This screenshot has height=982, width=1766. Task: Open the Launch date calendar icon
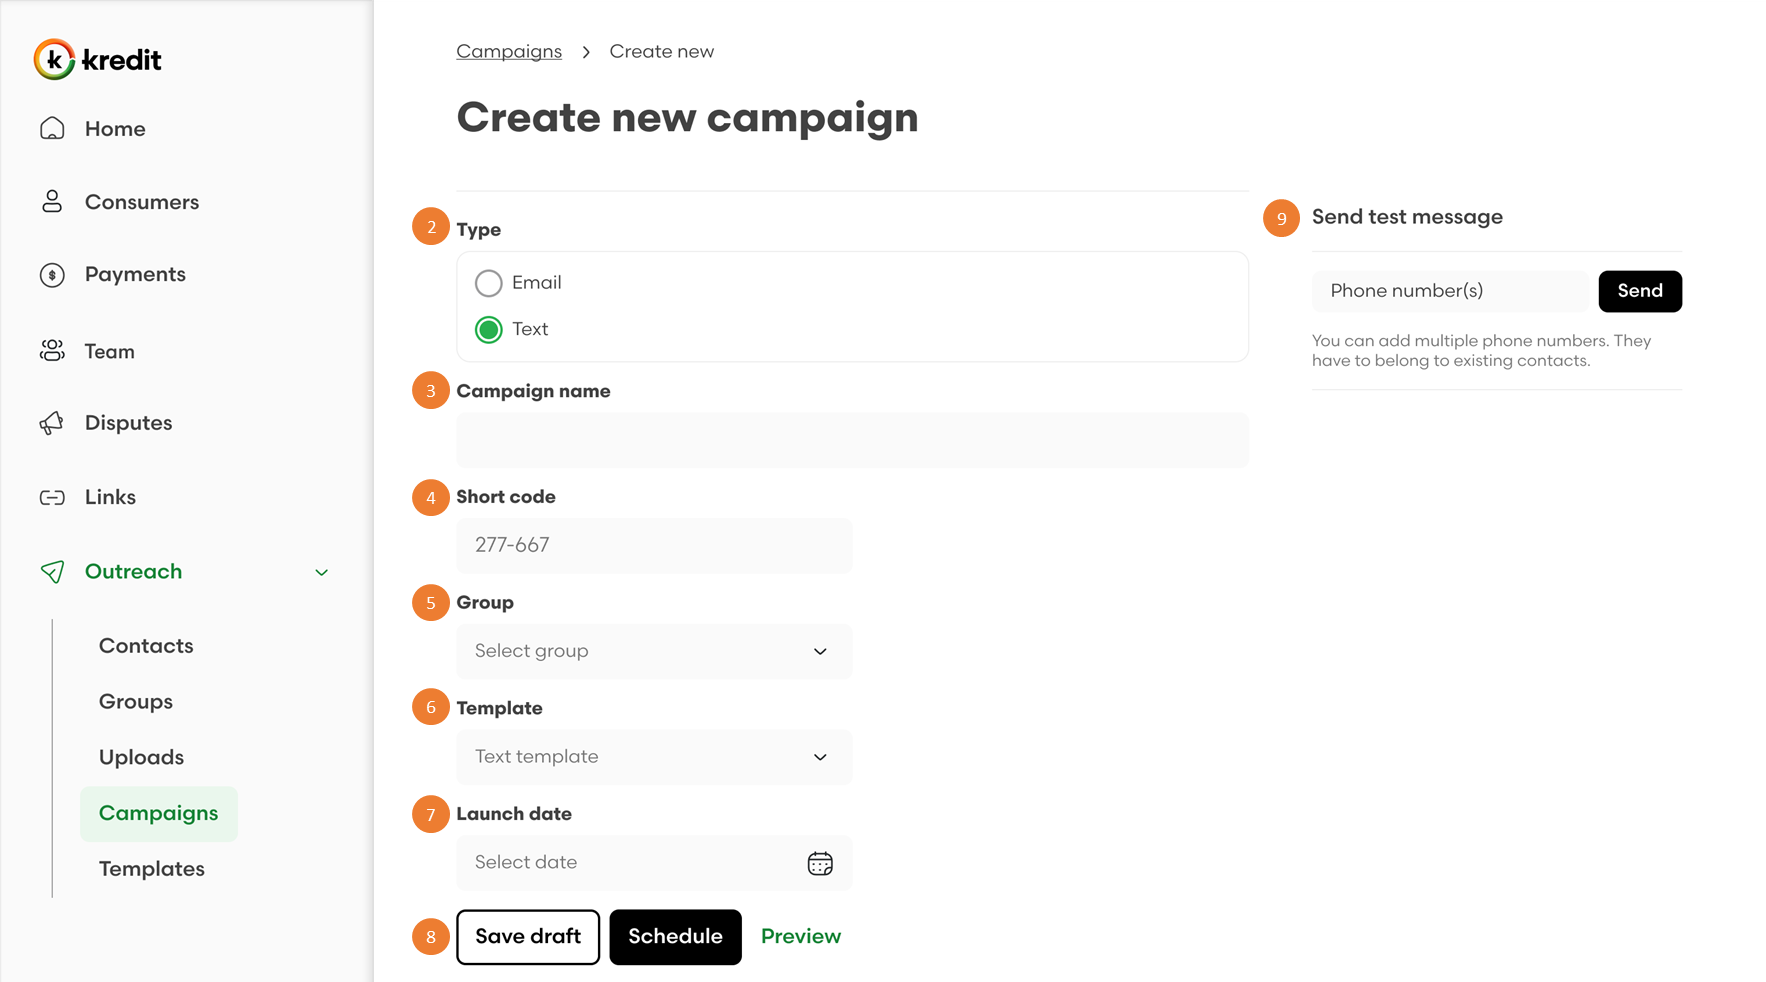pos(820,863)
